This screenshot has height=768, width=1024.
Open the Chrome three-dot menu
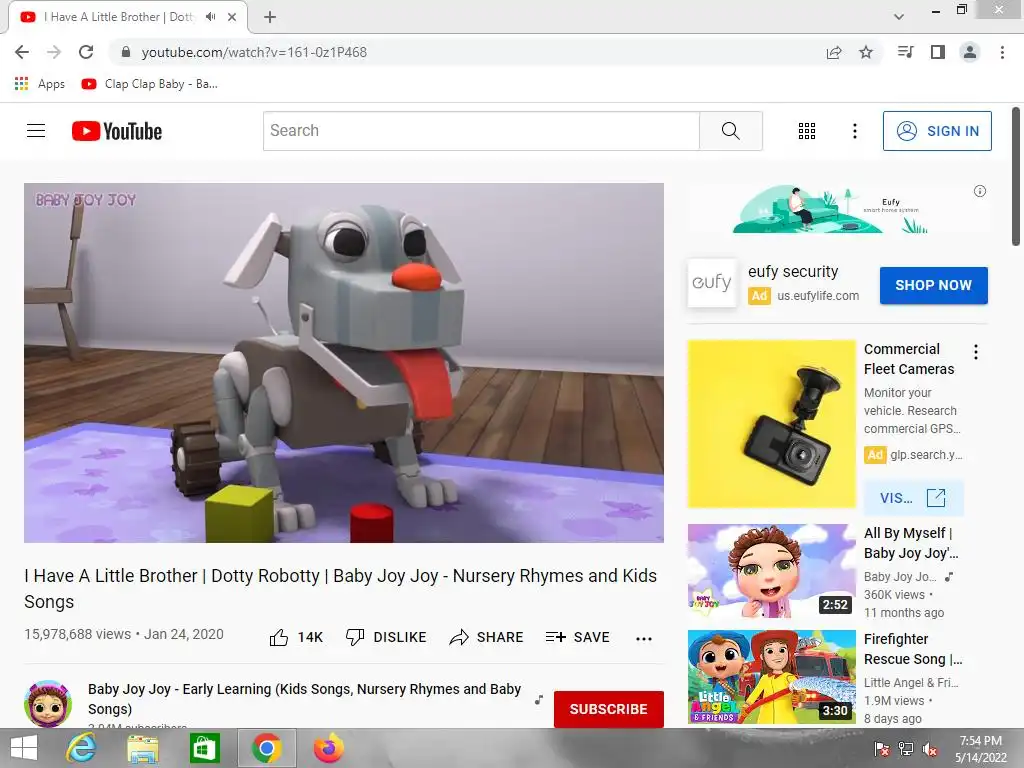click(x=1002, y=52)
